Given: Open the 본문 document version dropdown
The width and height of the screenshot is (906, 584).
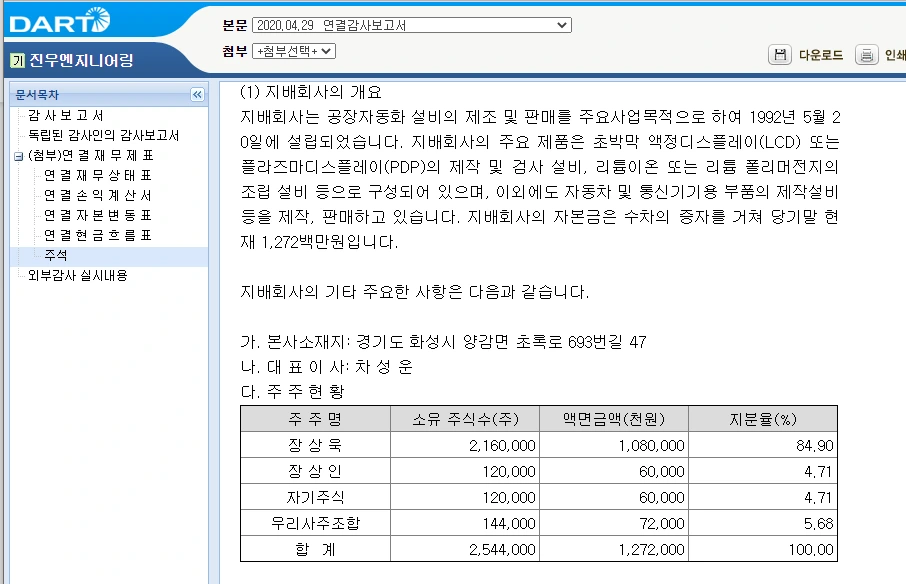Looking at the screenshot, I should (560, 25).
